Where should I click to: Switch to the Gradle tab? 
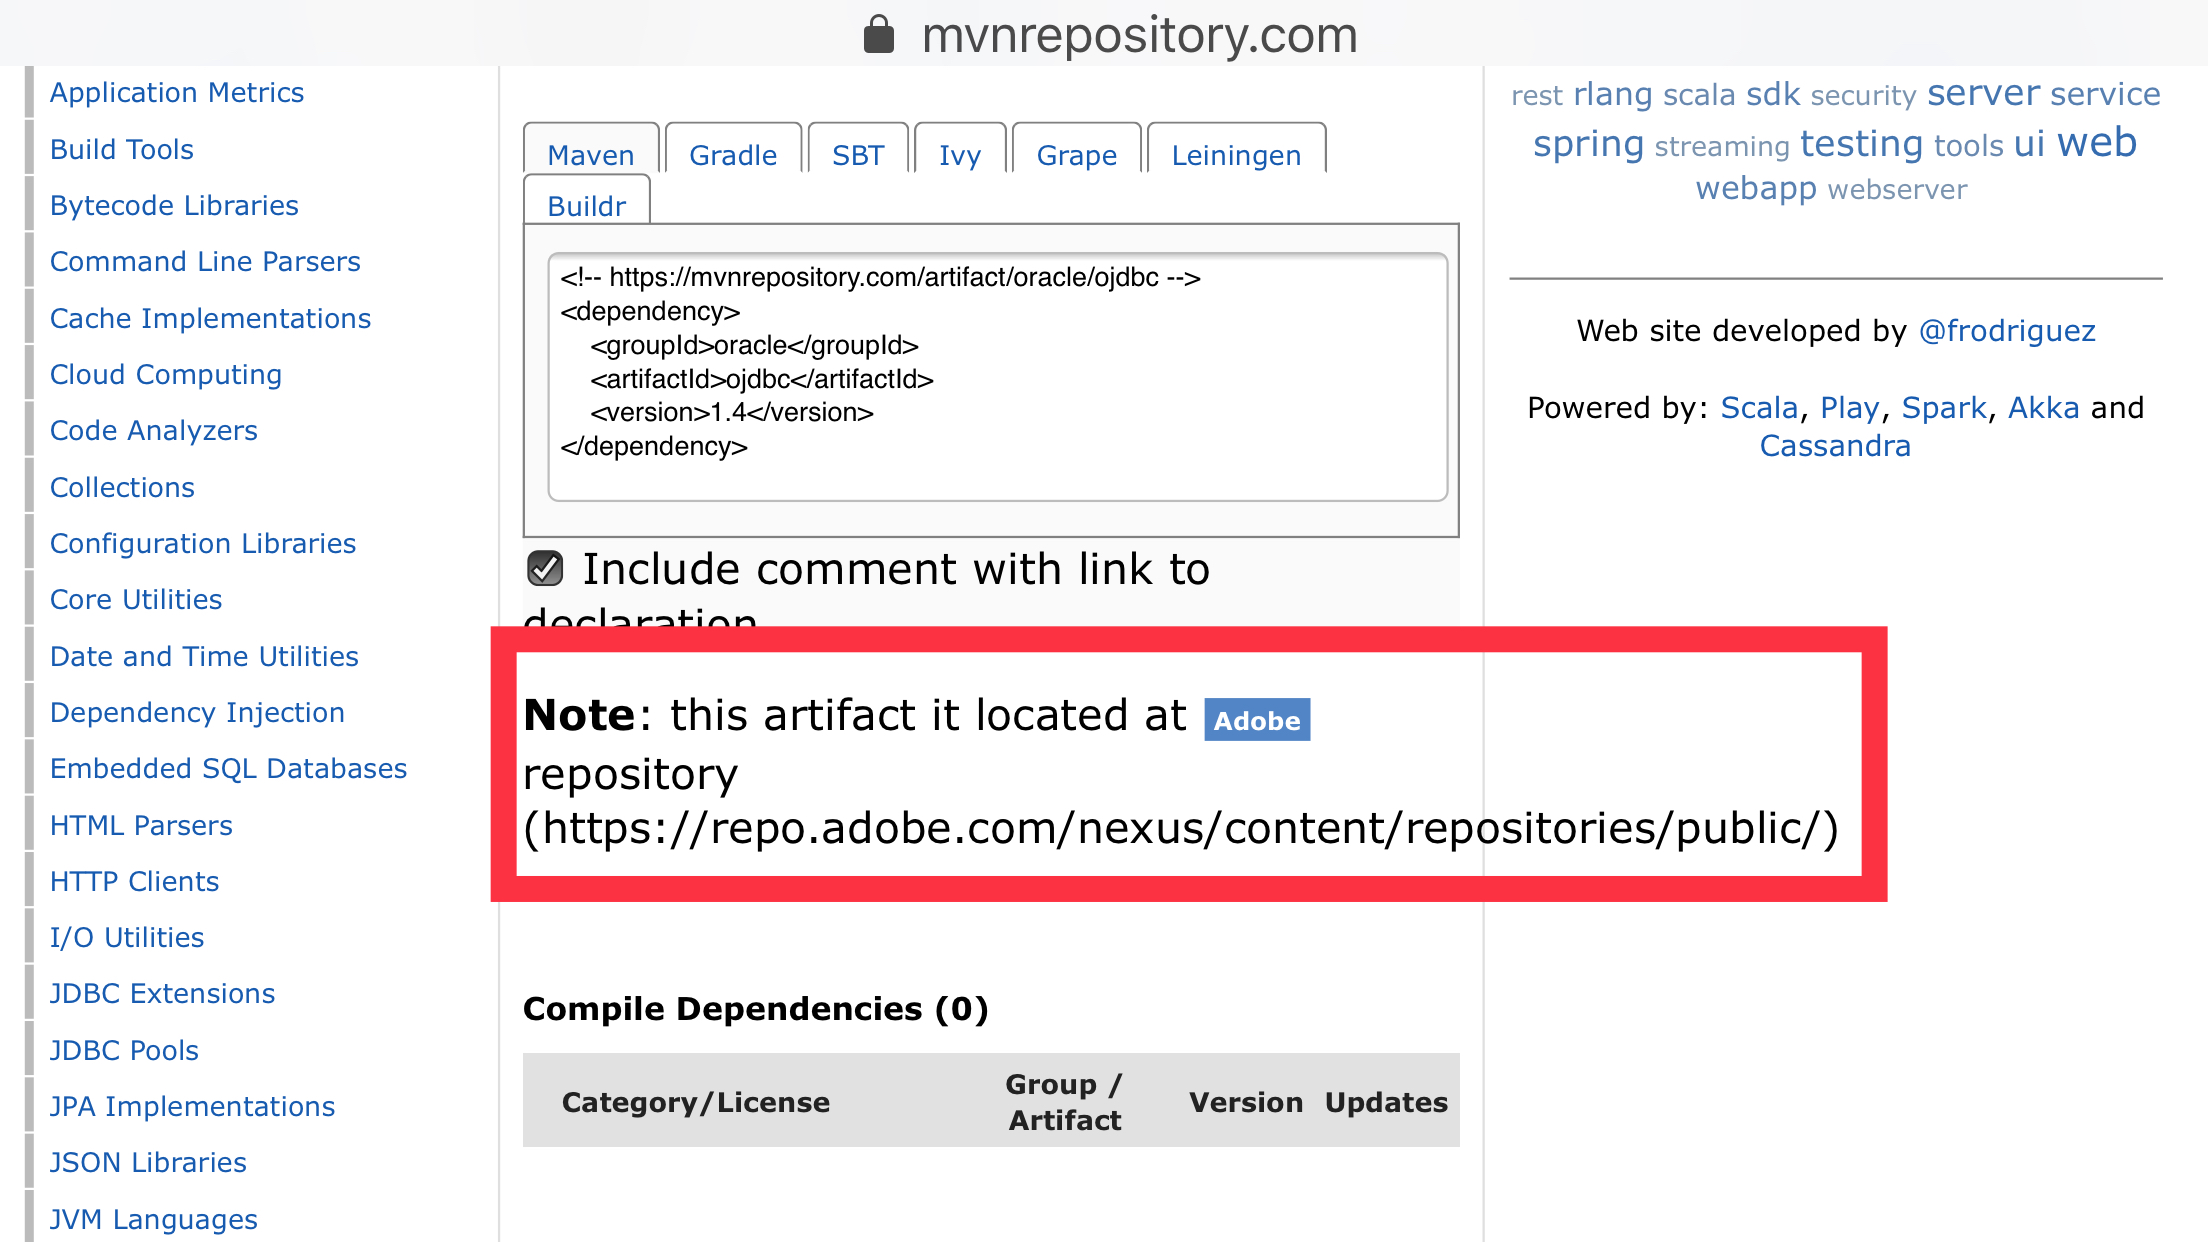click(x=732, y=155)
